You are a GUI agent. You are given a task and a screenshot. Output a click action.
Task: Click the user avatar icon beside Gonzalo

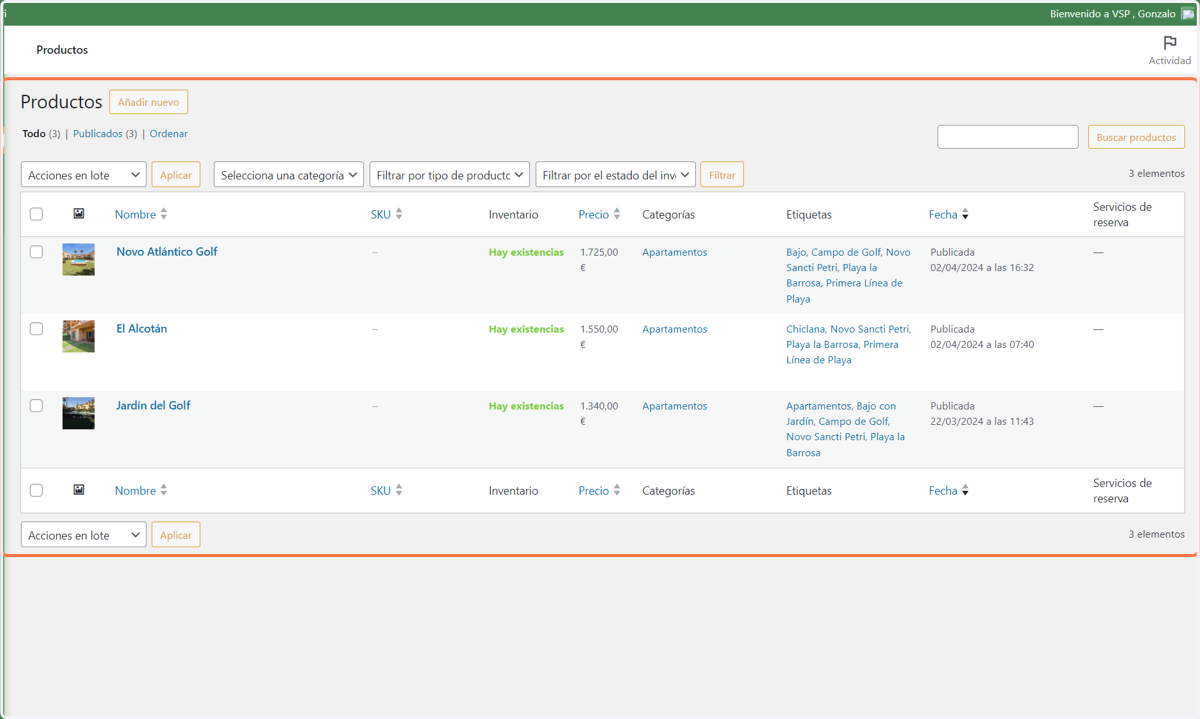(x=1188, y=14)
